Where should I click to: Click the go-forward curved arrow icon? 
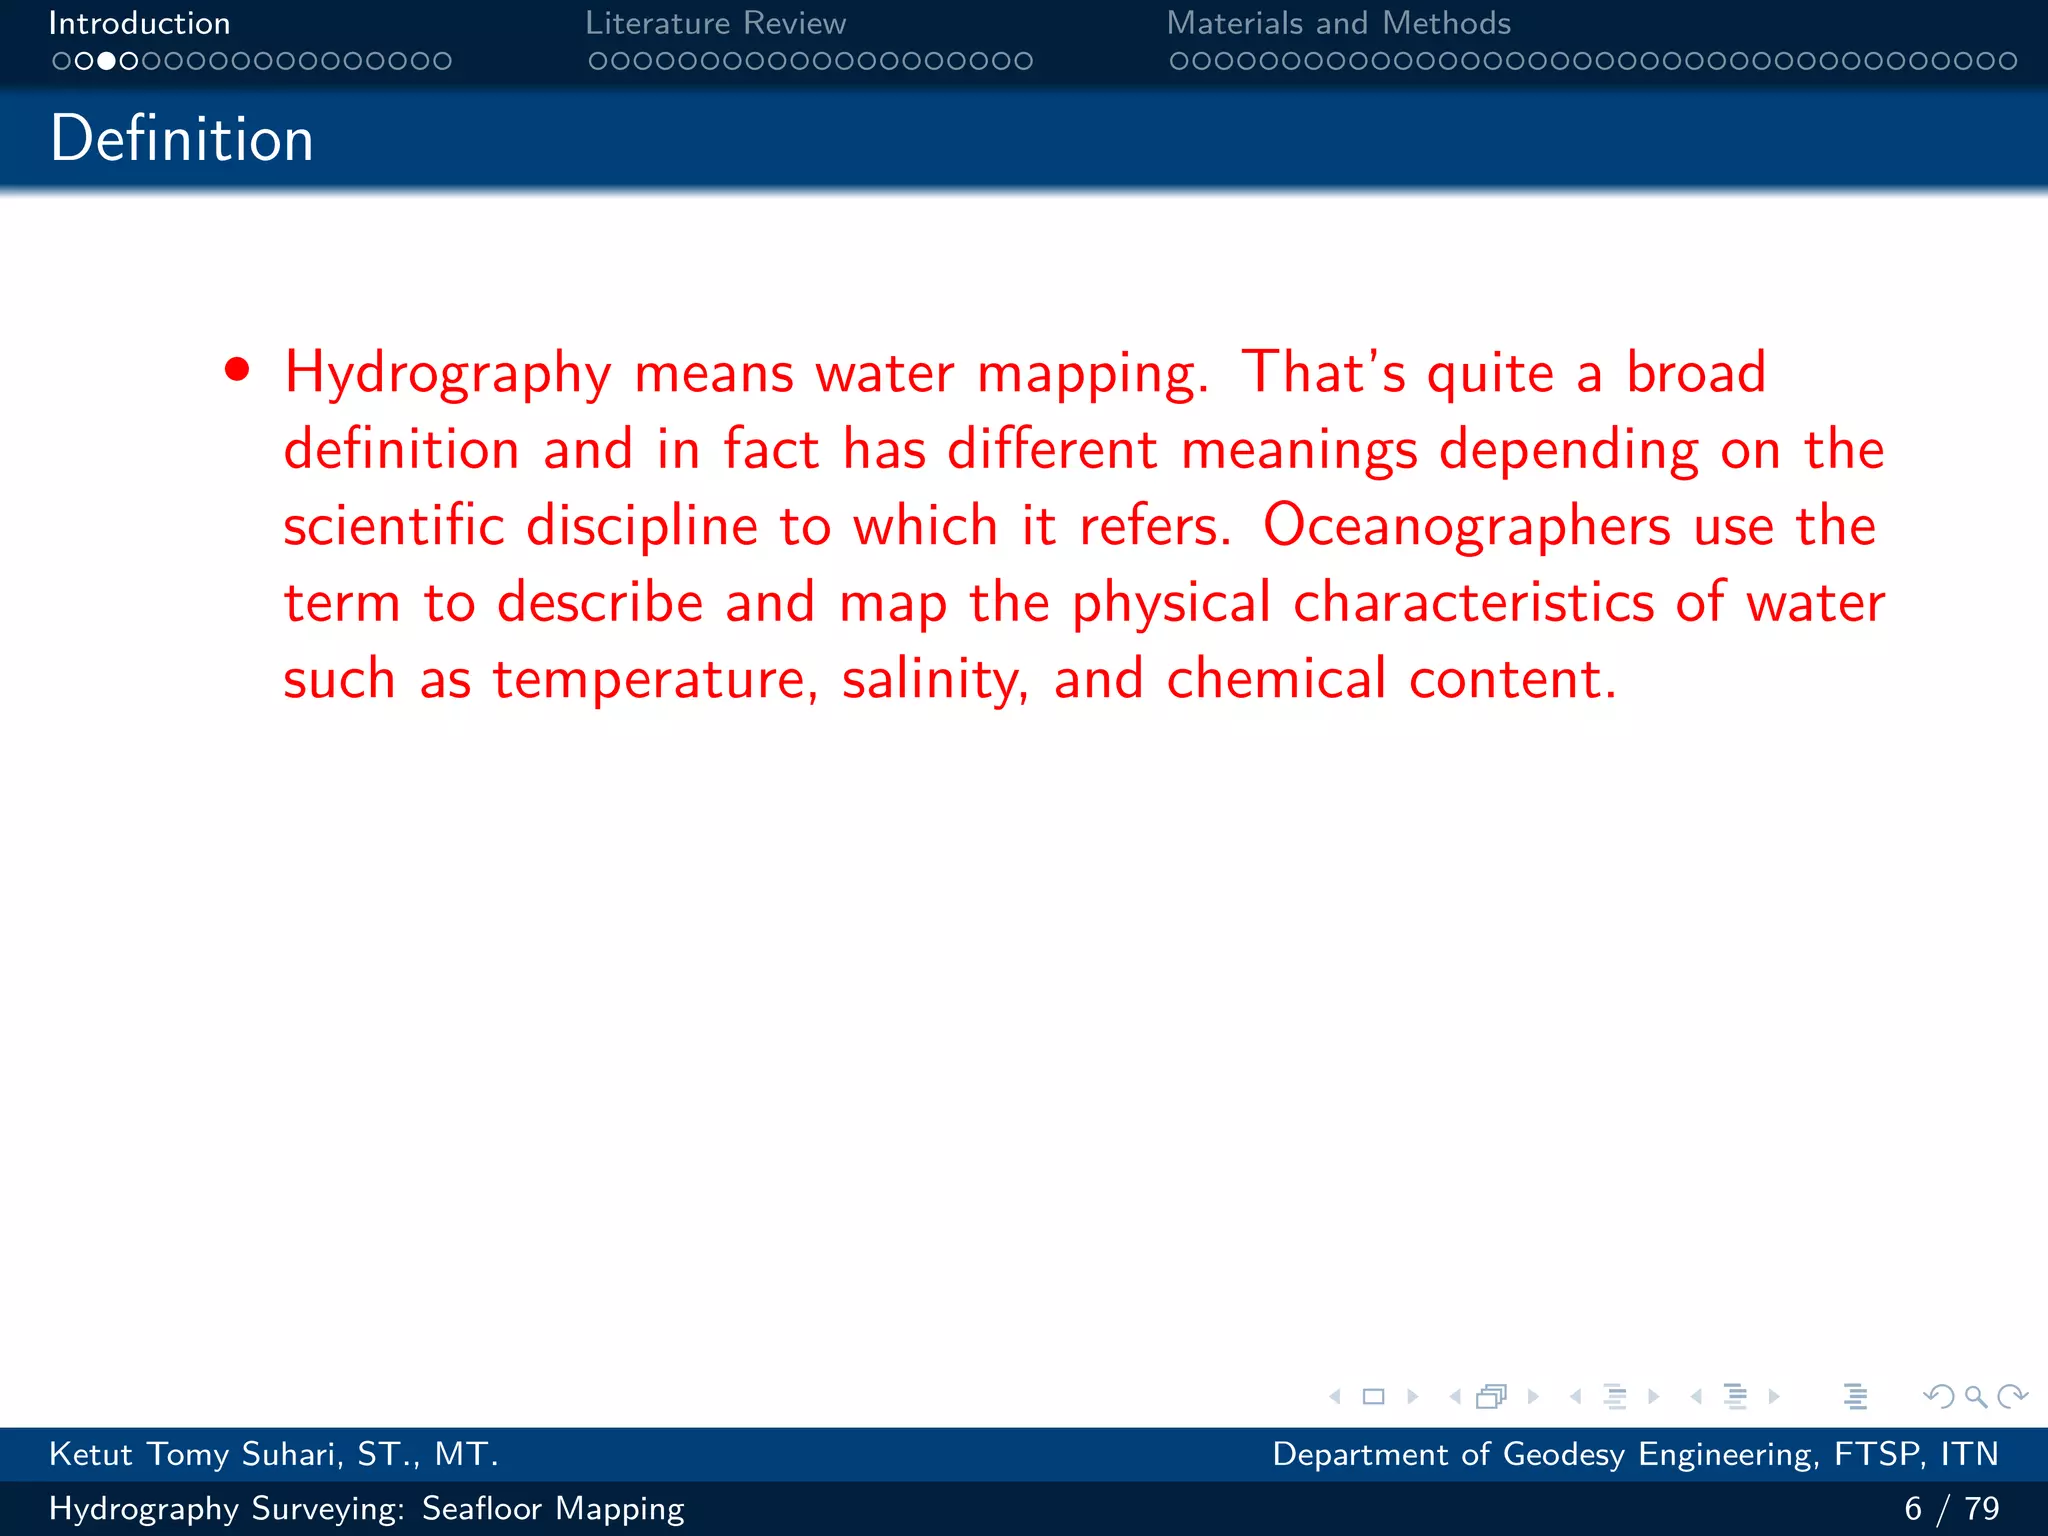click(x=2012, y=1396)
